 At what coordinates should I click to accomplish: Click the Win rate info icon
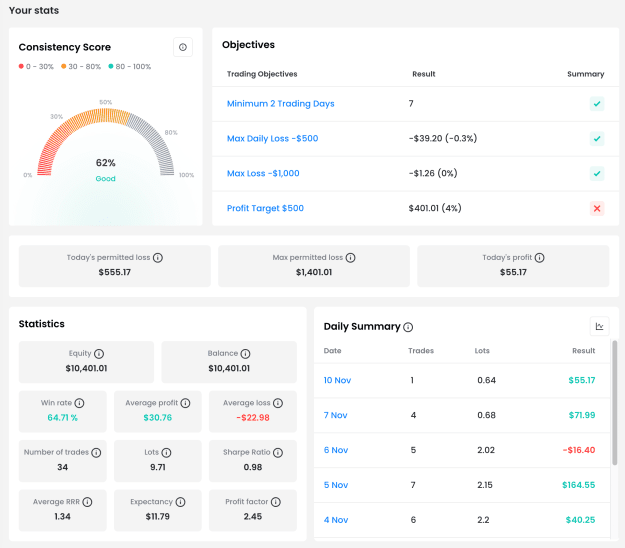(79, 403)
